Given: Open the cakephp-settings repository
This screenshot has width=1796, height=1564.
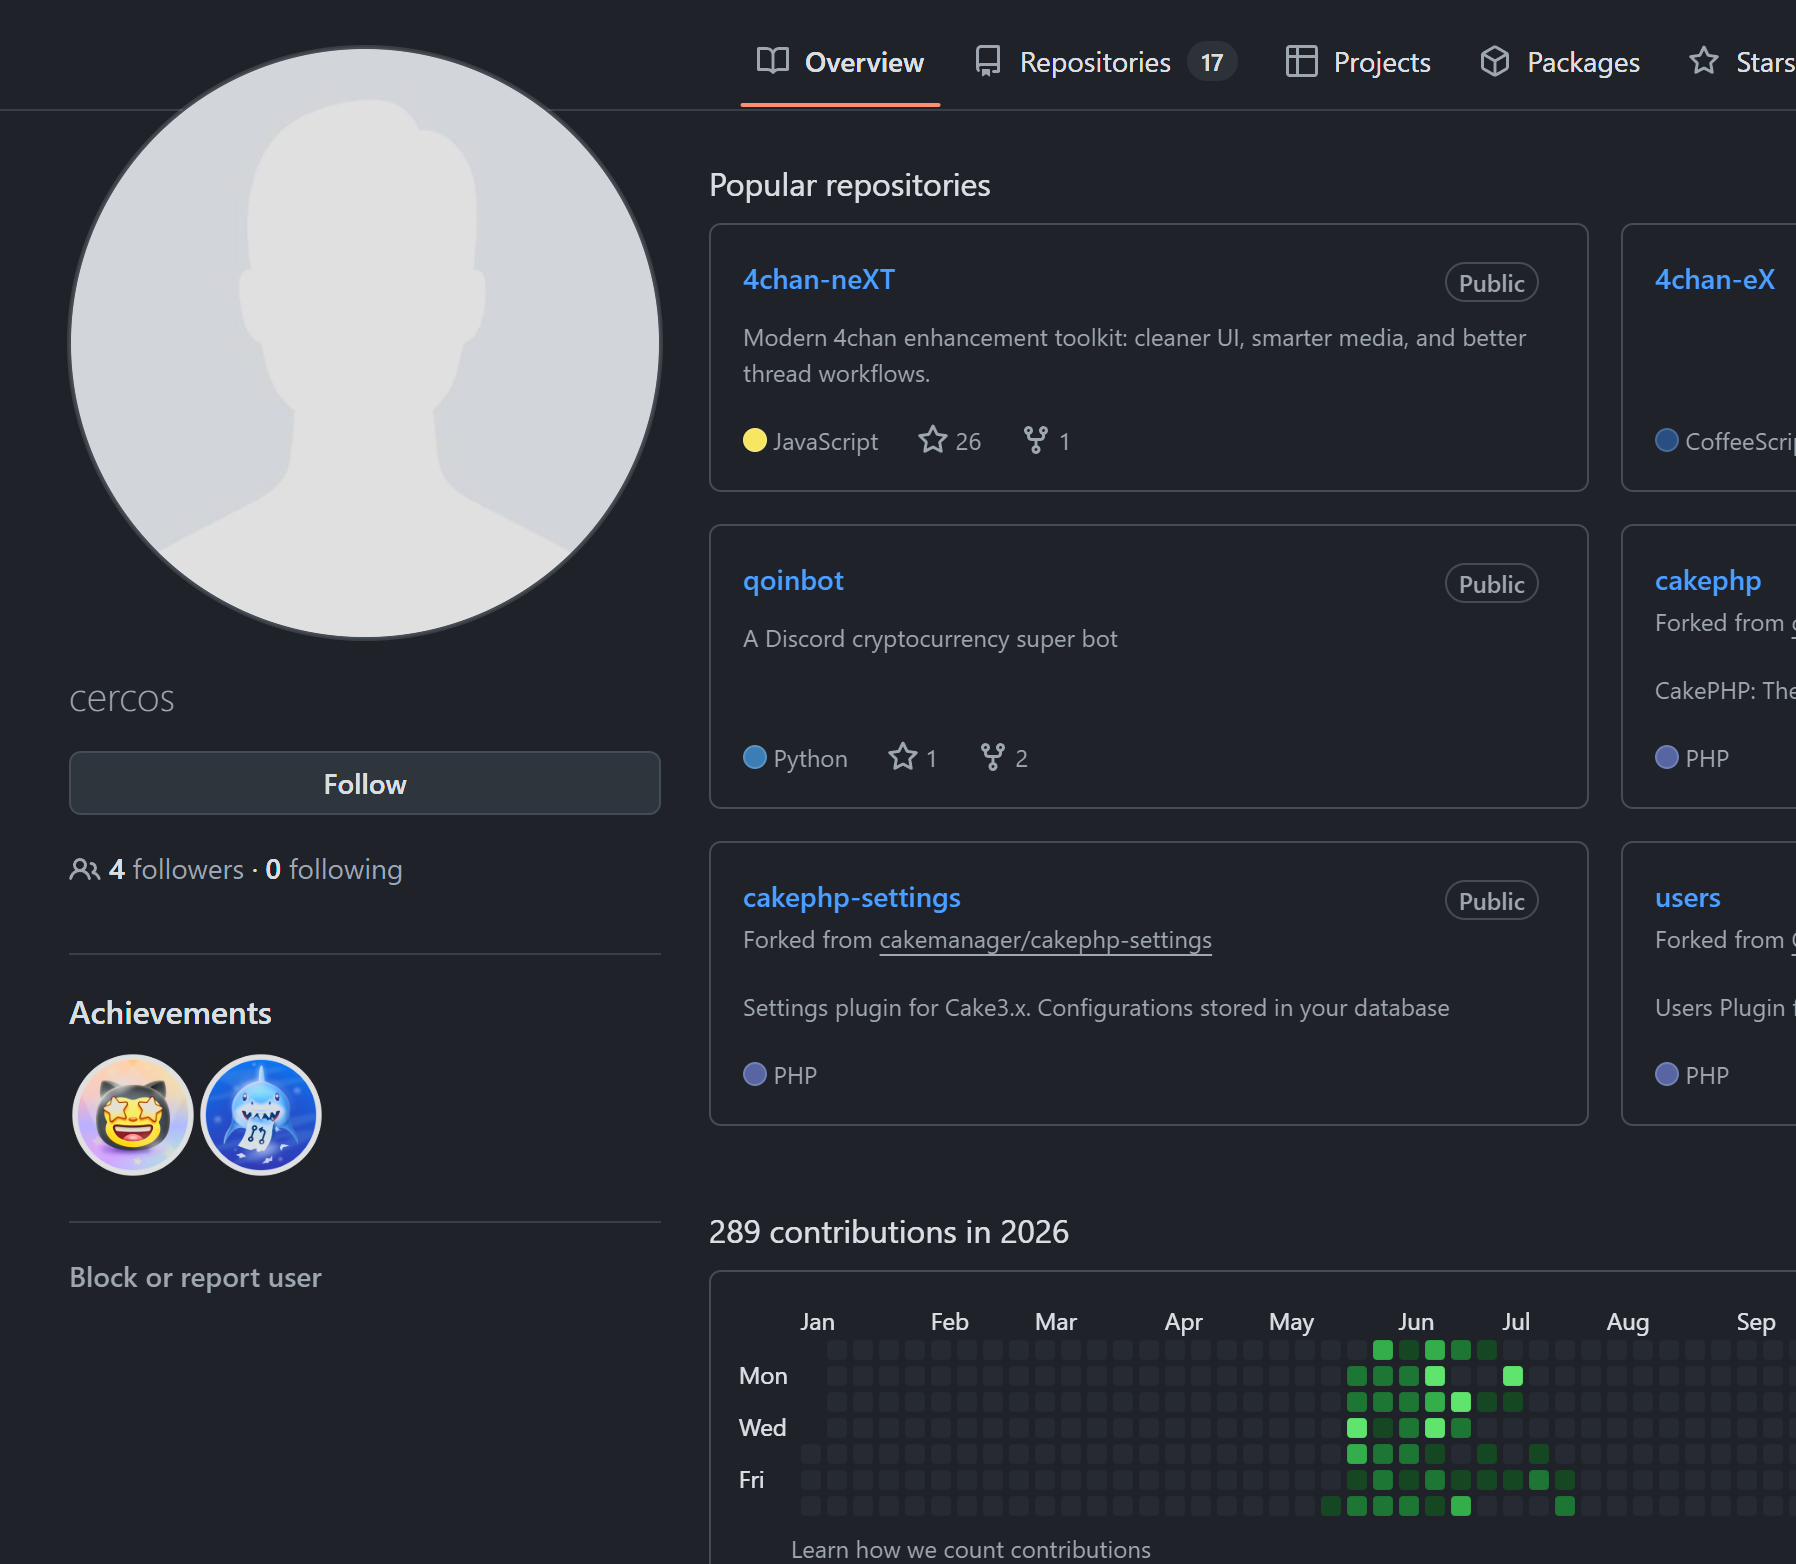Looking at the screenshot, I should [x=852, y=897].
